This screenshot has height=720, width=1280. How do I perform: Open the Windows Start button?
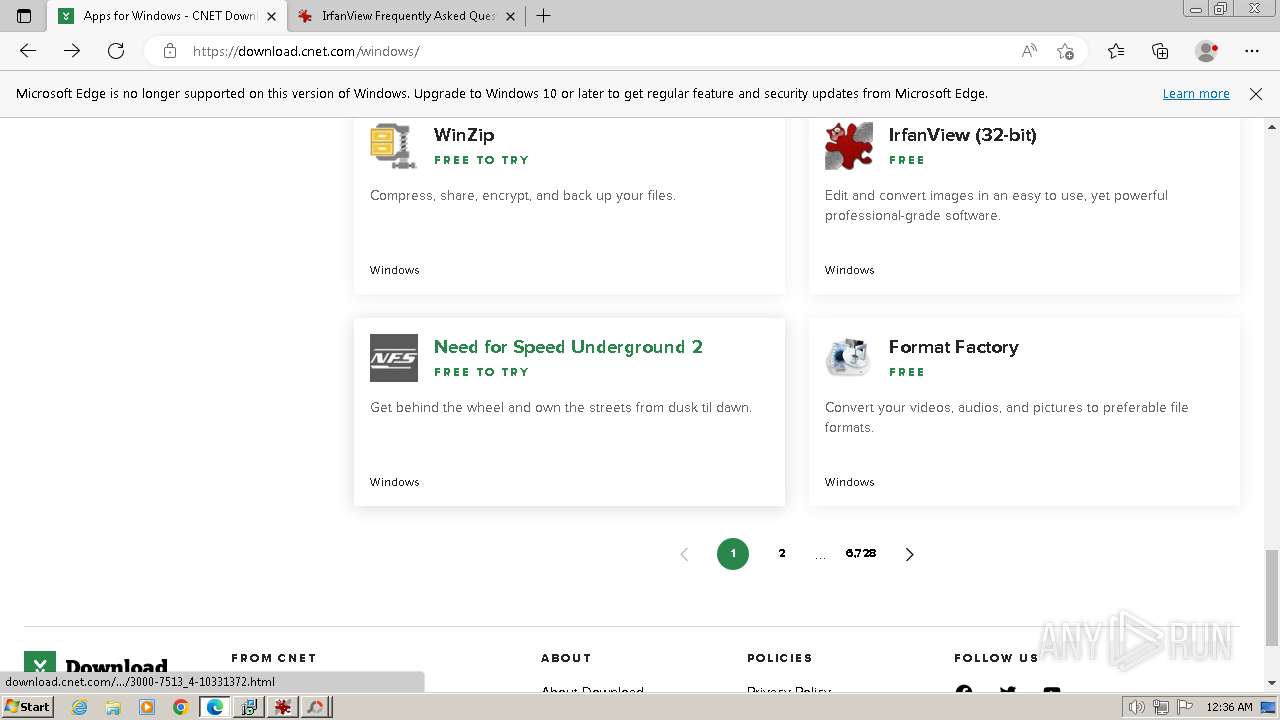point(27,707)
